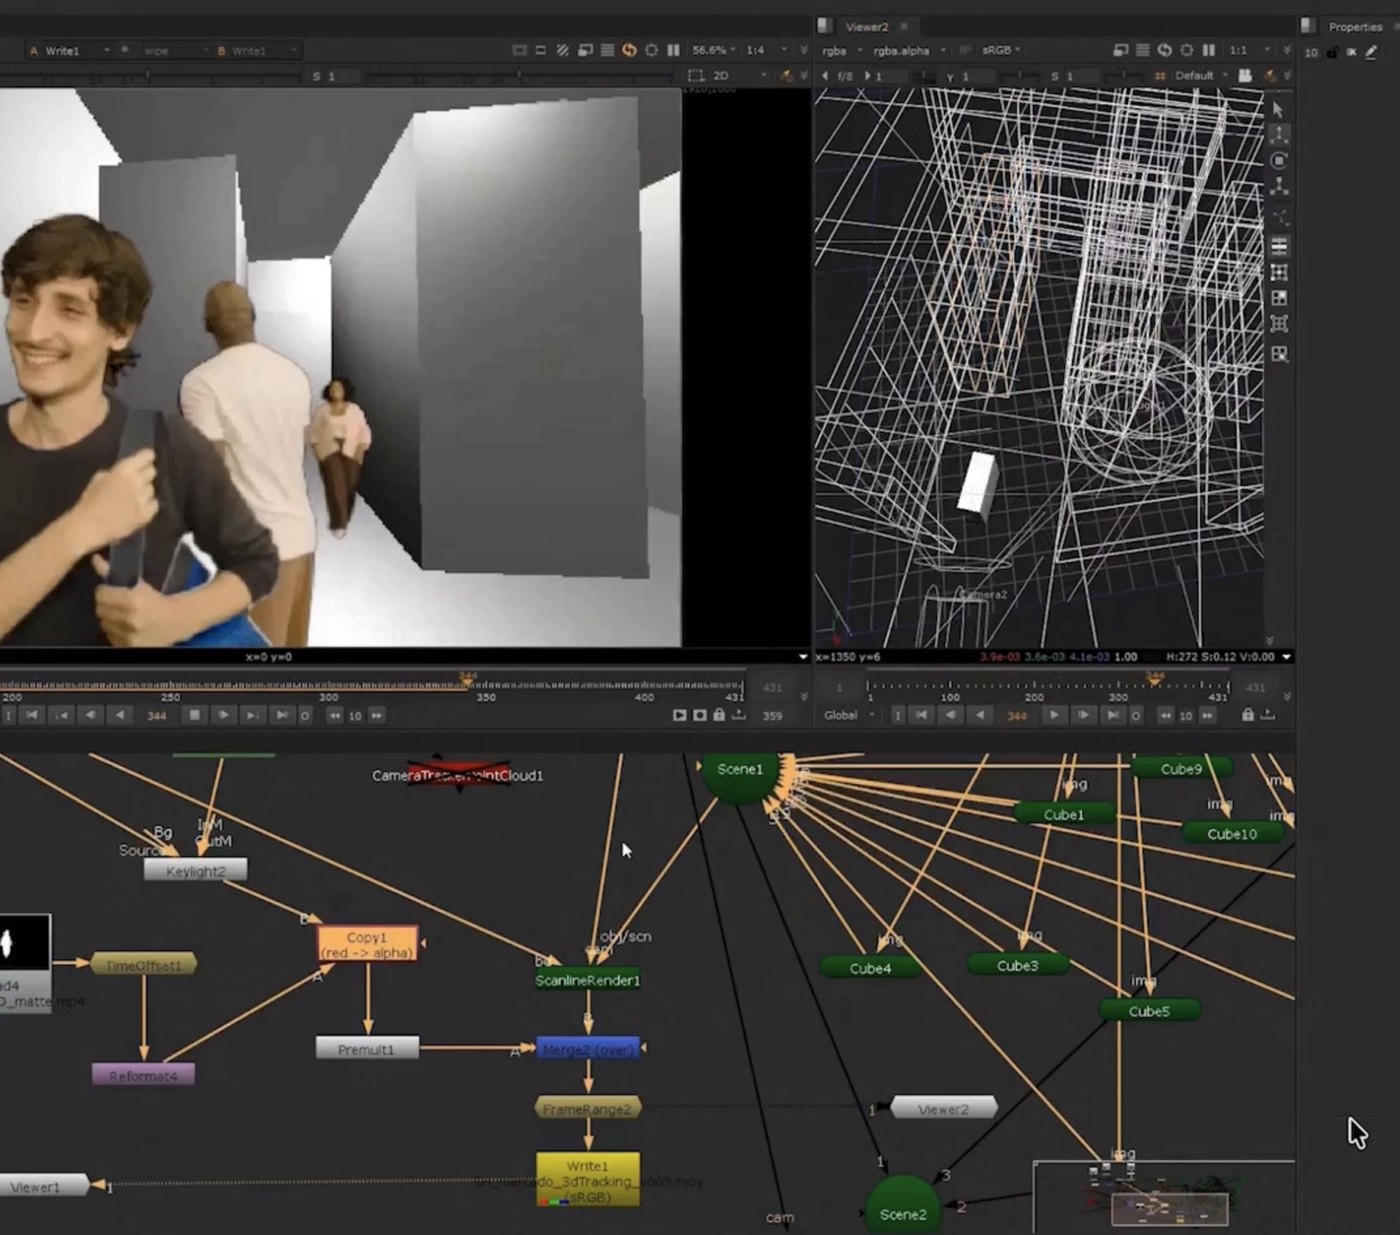Switch to the Viewer2 tab
The height and width of the screenshot is (1235, 1400).
pos(866,27)
